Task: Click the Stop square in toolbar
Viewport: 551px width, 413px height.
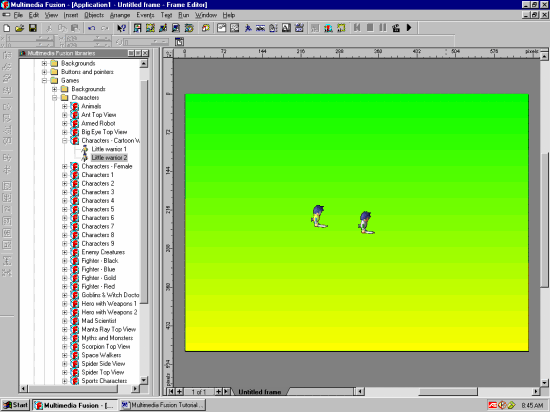Action: (370, 27)
